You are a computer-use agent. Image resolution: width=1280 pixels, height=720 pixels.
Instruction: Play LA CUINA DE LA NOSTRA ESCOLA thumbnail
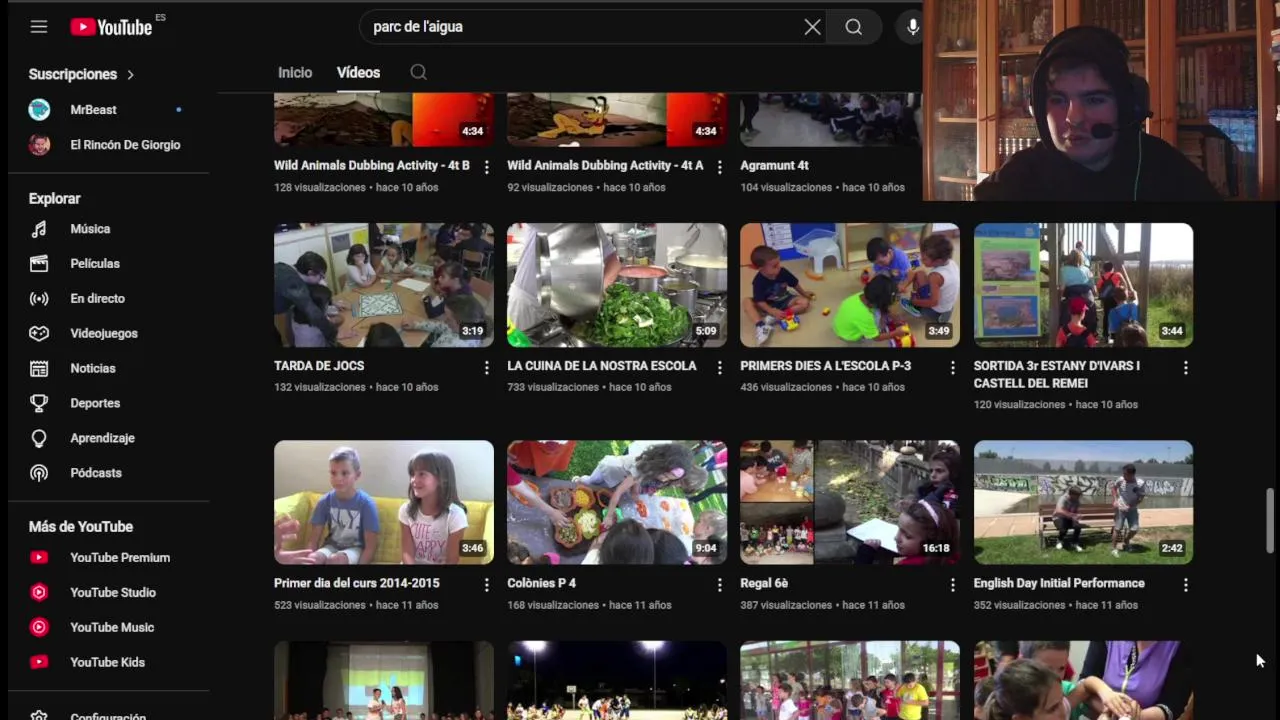point(617,285)
